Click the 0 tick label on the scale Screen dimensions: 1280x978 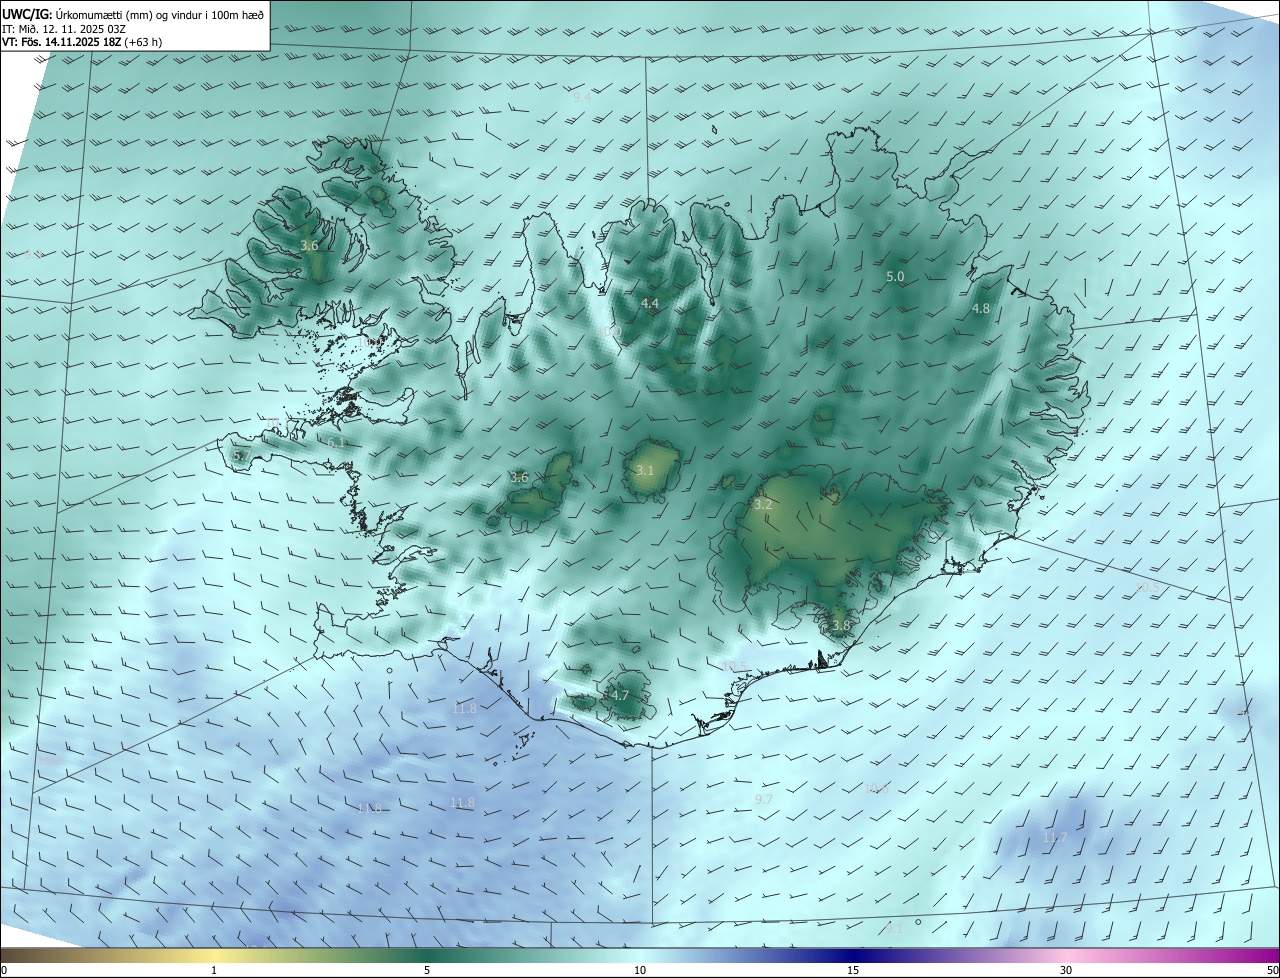tap(3, 970)
